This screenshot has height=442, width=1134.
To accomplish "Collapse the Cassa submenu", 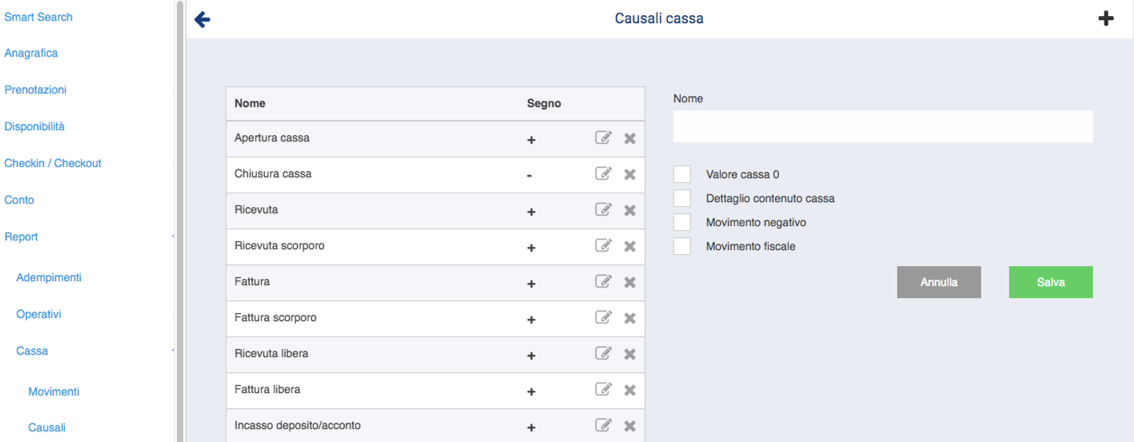I will coord(172,351).
